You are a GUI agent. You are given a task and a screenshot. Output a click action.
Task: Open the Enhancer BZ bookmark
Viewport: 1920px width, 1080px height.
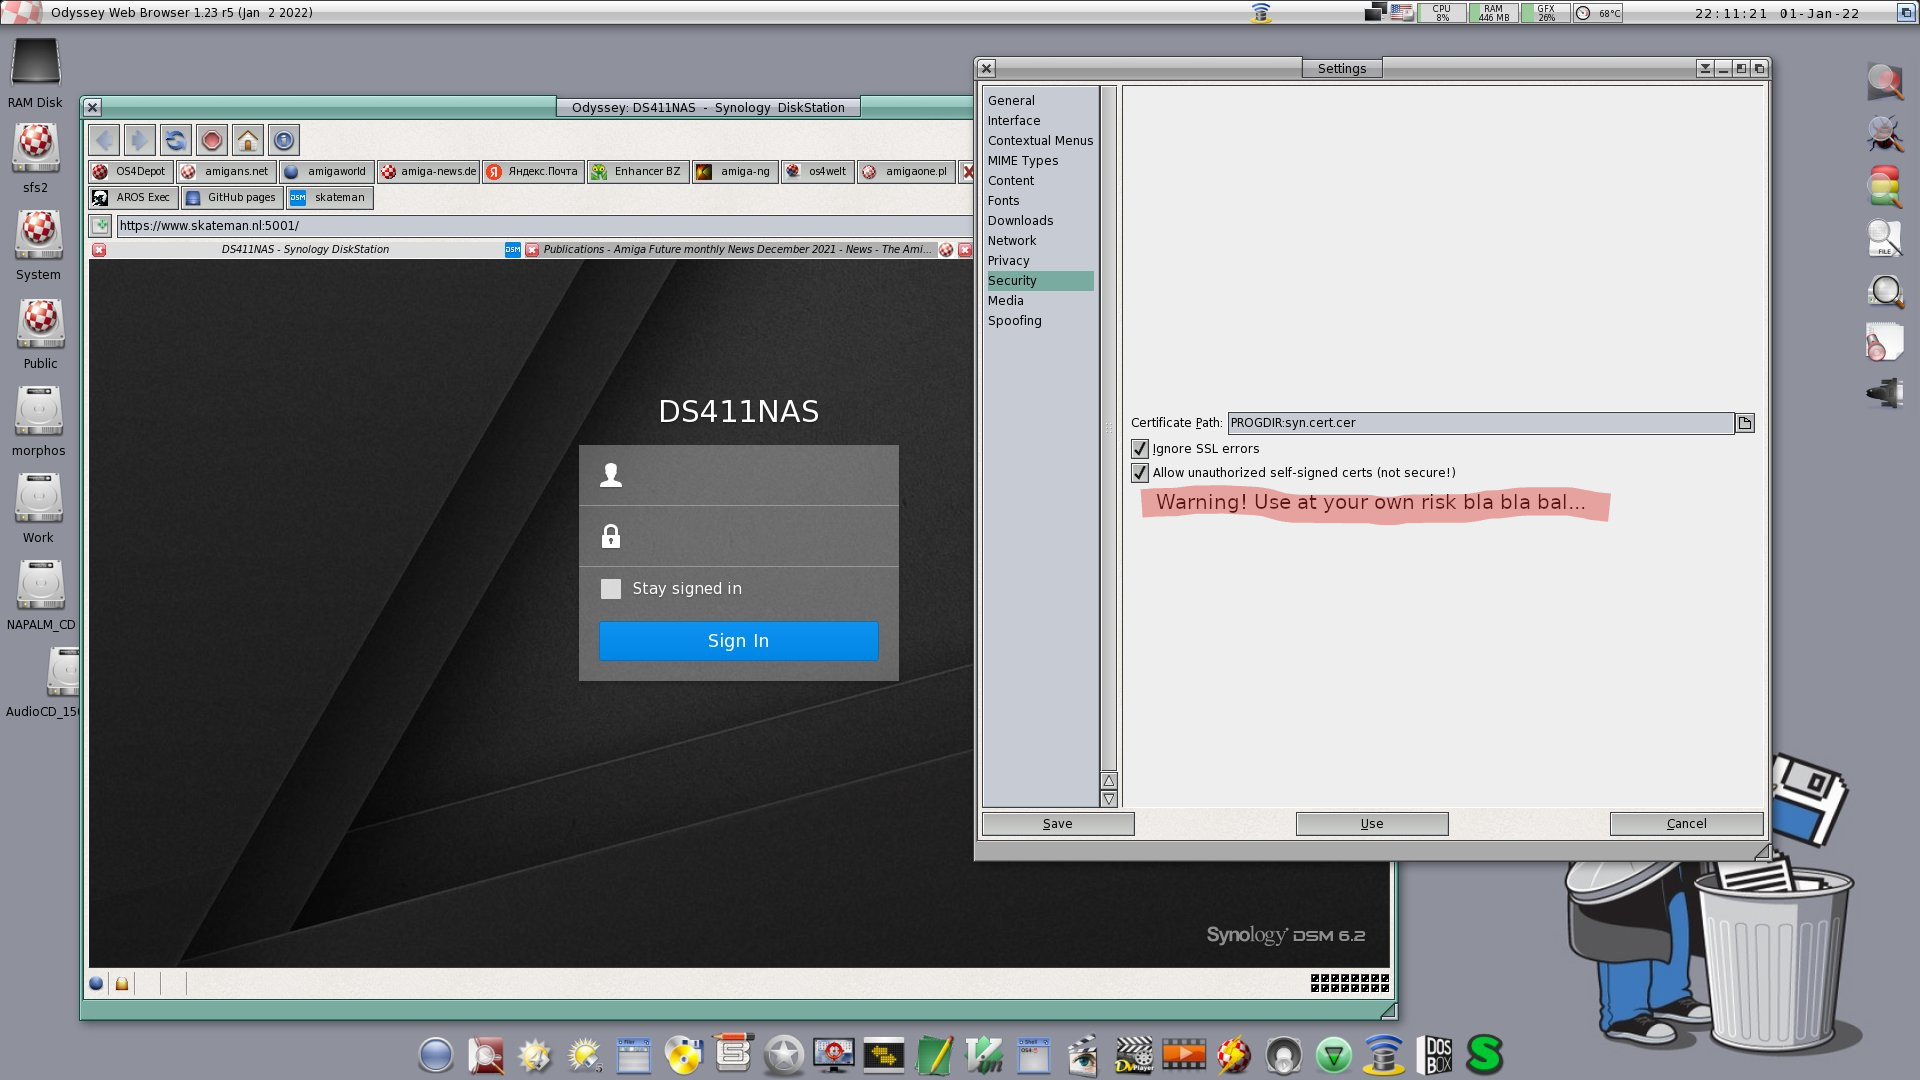(x=636, y=171)
